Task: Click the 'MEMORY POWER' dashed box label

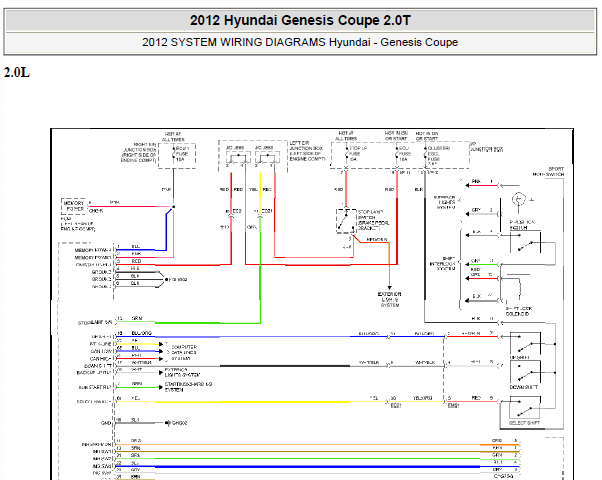Action: pyautogui.click(x=73, y=206)
